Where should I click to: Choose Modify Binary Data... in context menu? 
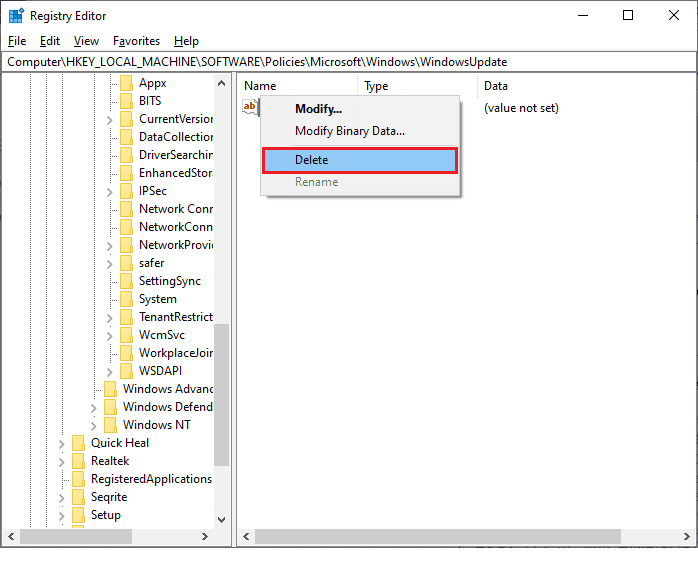tap(360, 131)
